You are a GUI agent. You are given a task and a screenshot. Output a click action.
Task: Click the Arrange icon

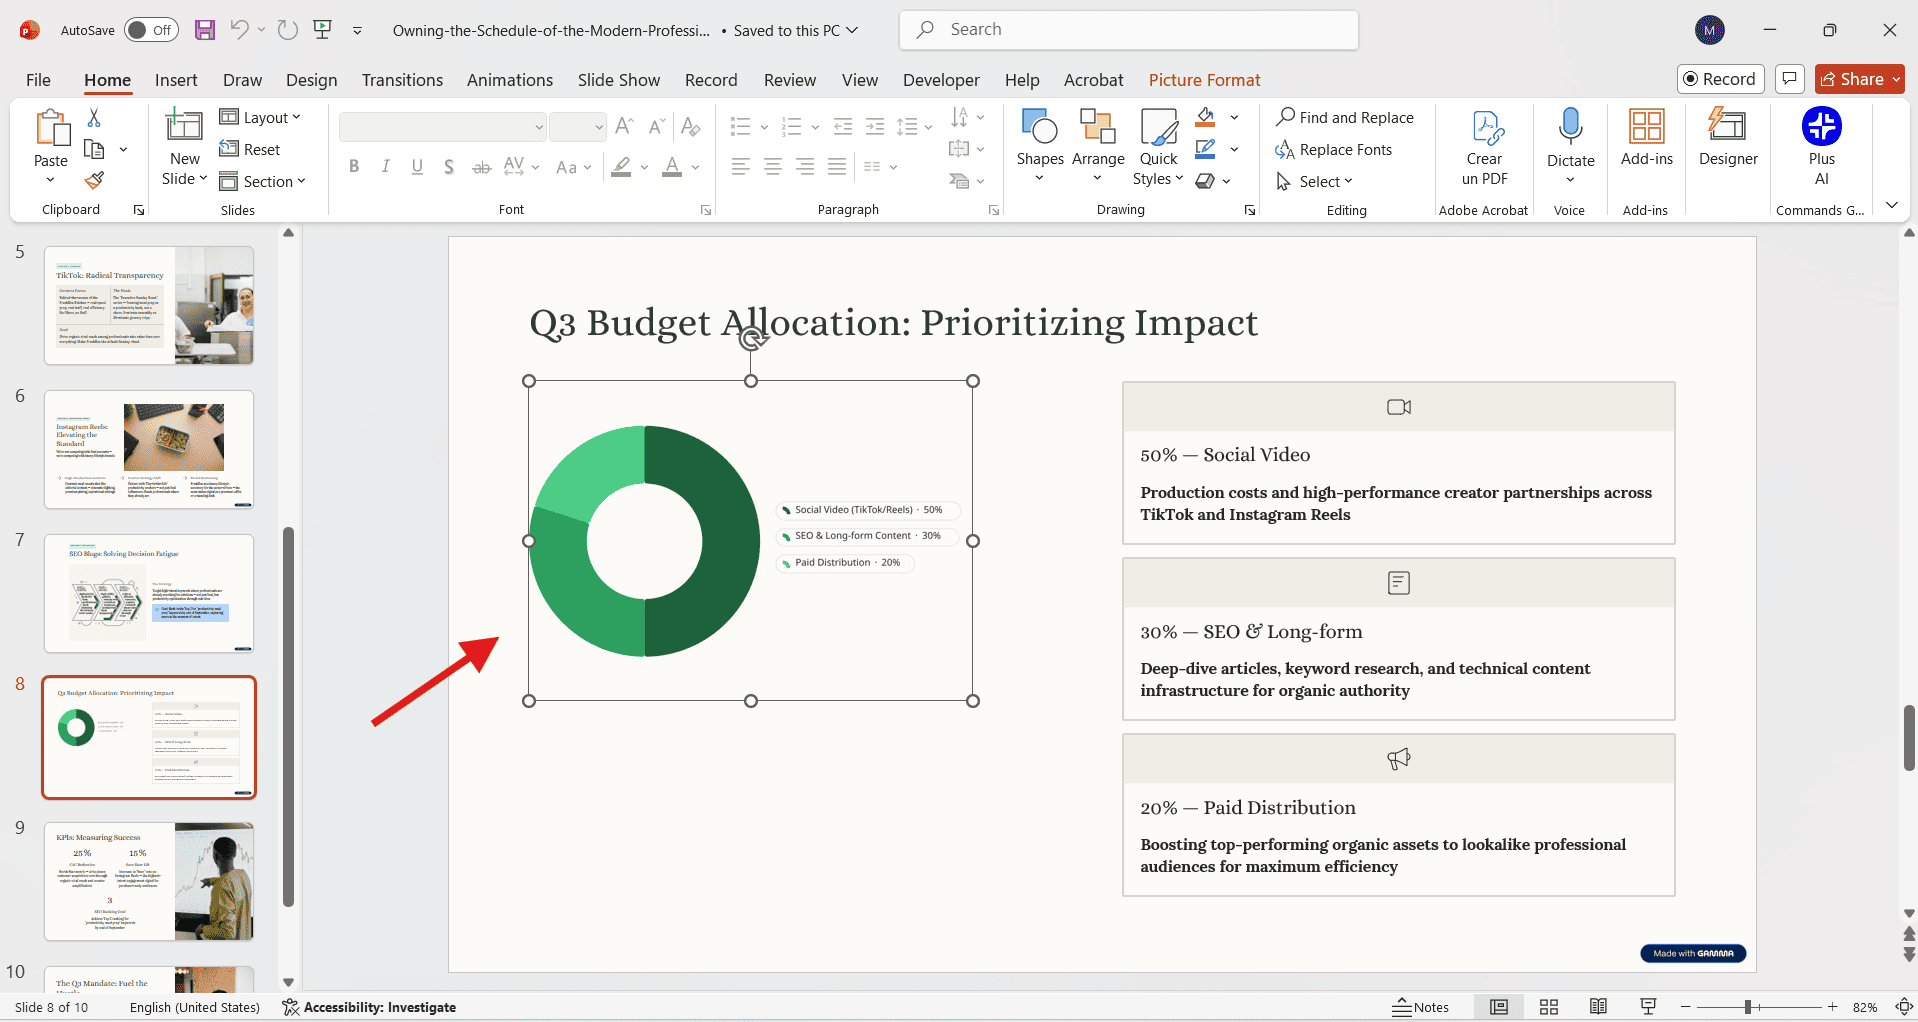(1098, 127)
